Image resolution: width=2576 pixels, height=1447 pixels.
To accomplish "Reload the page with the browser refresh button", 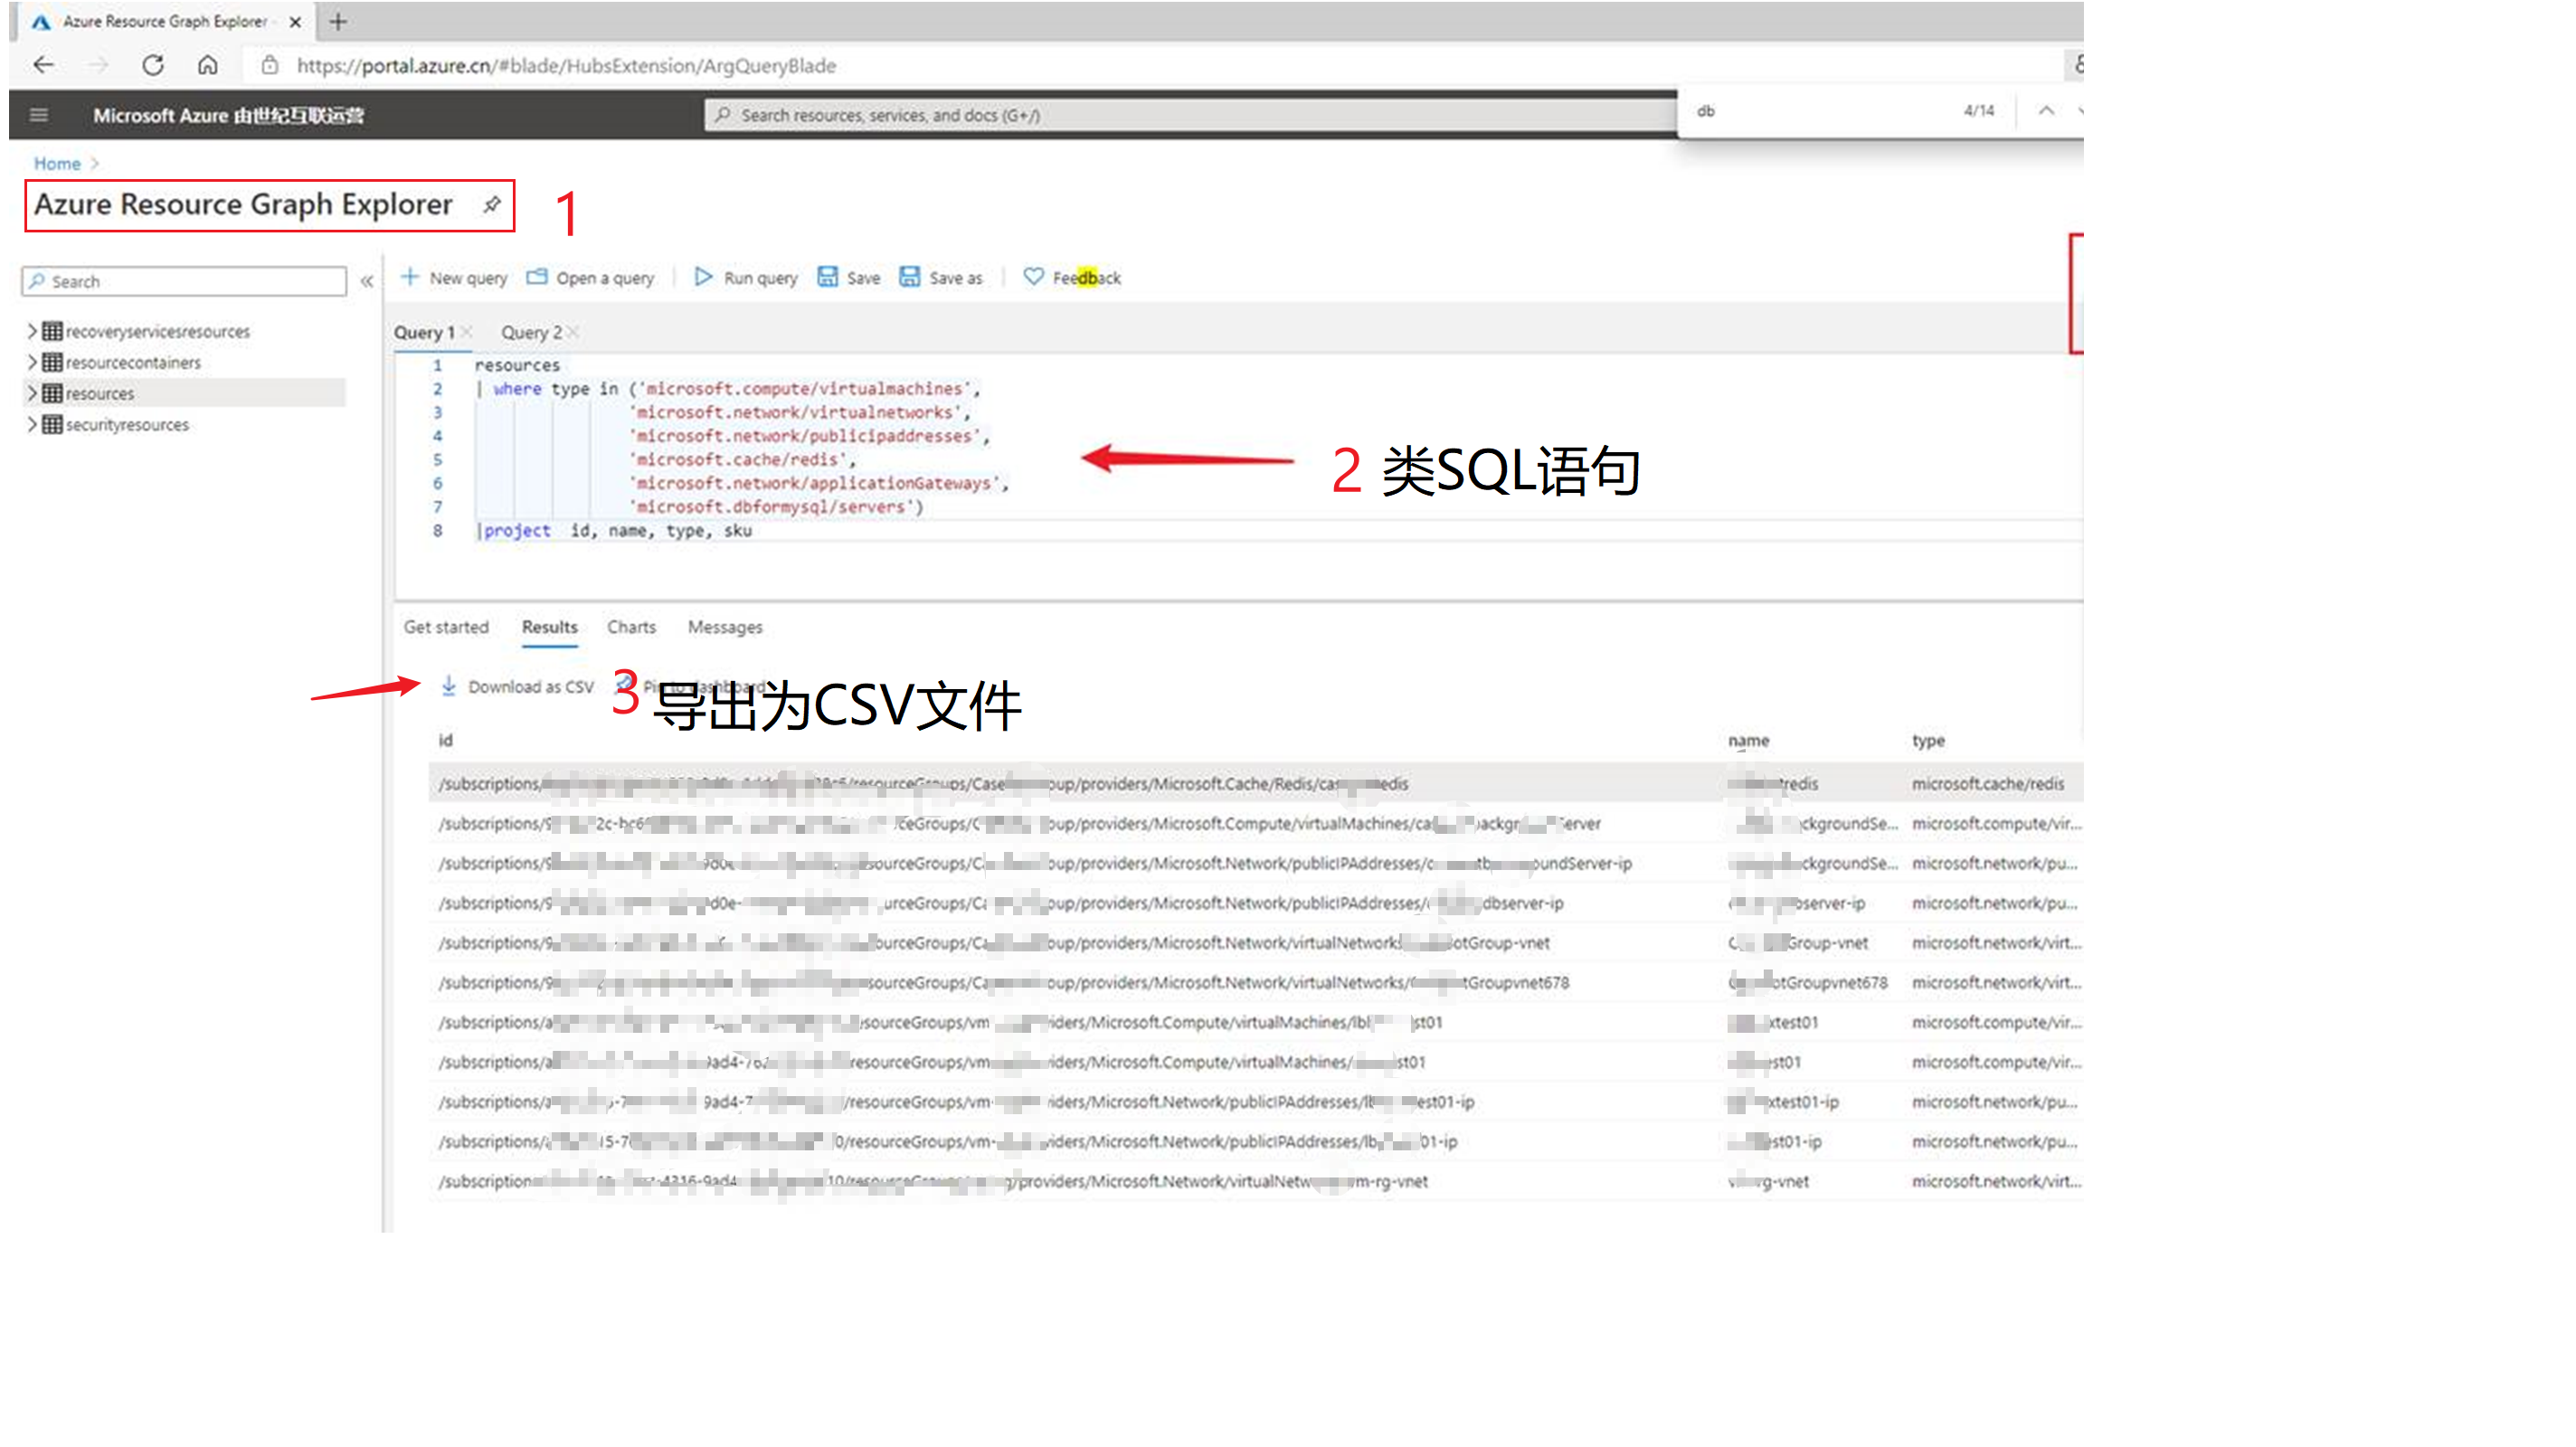I will [152, 66].
